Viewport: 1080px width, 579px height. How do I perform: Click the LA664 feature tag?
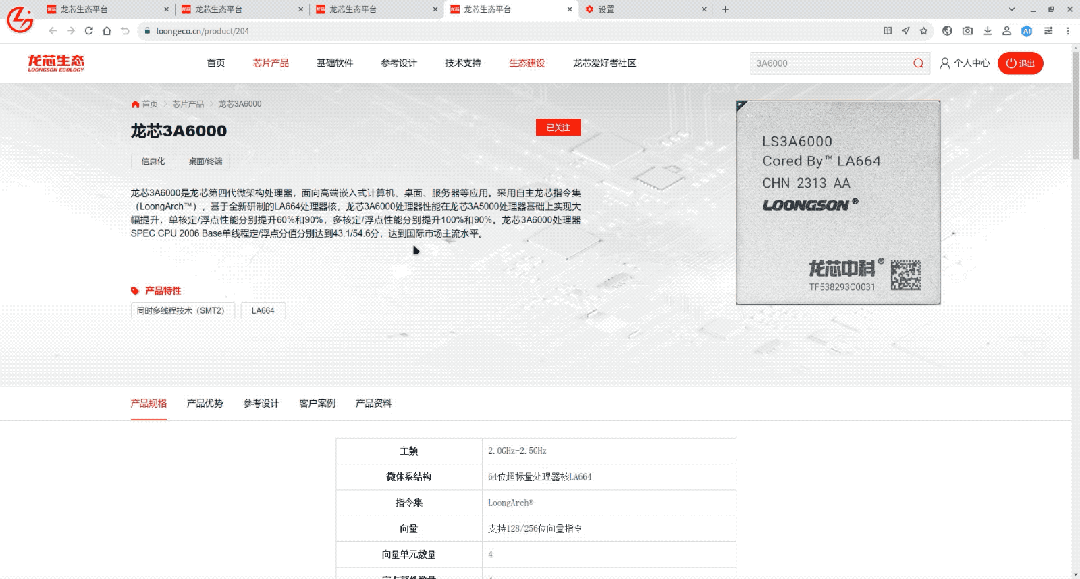tap(263, 311)
